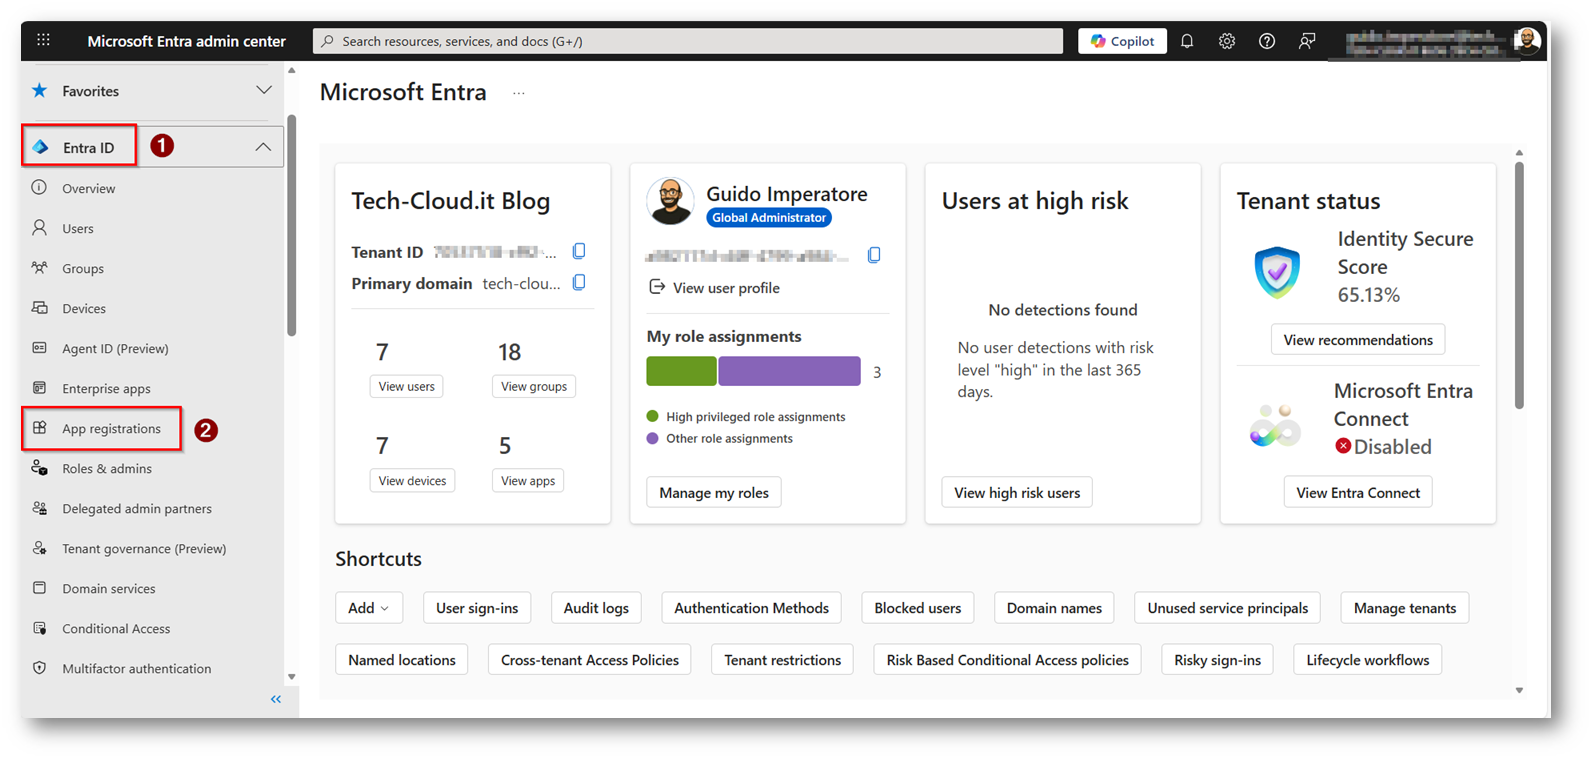The image size is (1593, 760).
Task: Expand the Favorites section
Action: pyautogui.click(x=263, y=90)
